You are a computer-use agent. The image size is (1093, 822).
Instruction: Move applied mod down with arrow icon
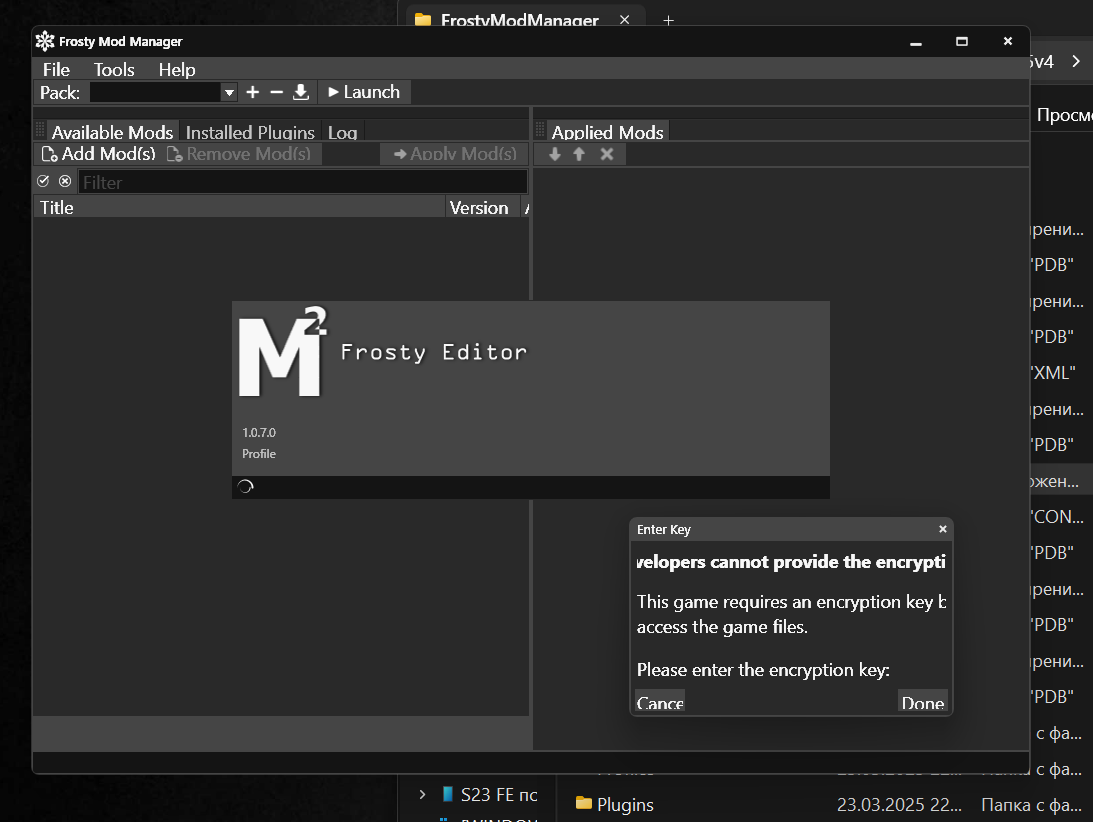point(555,154)
